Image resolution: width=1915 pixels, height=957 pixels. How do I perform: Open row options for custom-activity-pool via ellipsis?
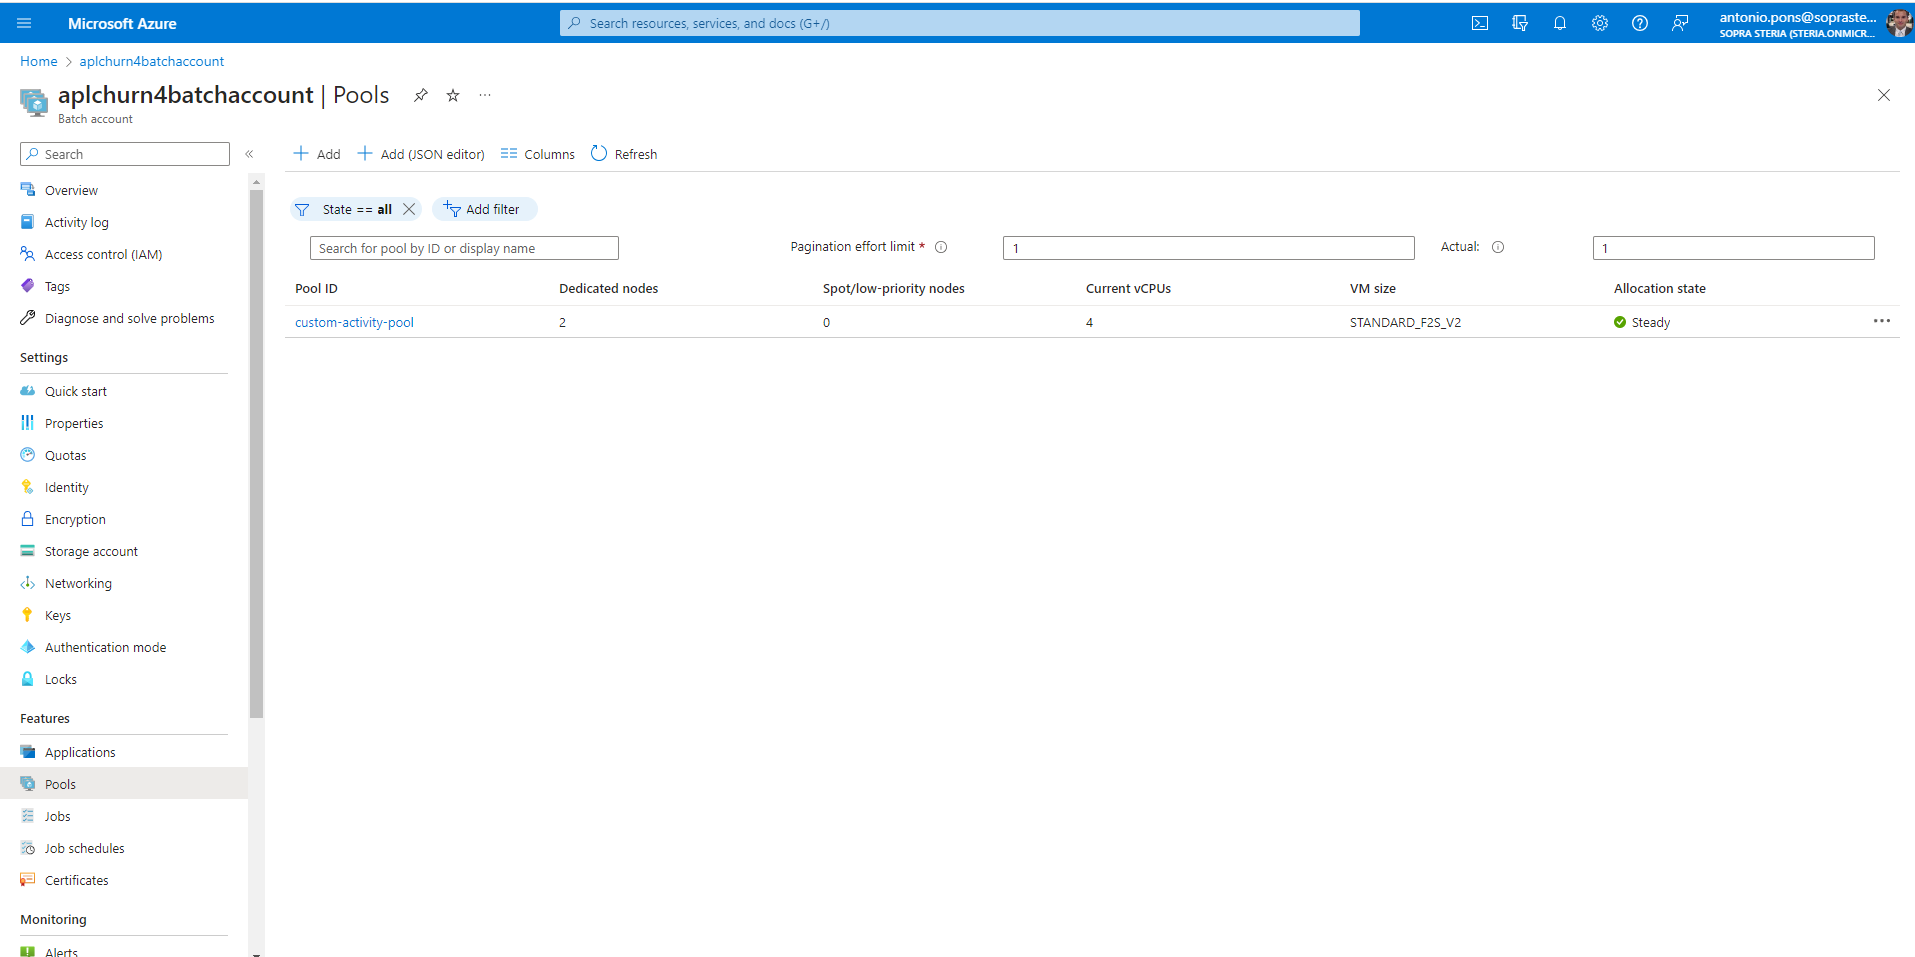[1881, 321]
